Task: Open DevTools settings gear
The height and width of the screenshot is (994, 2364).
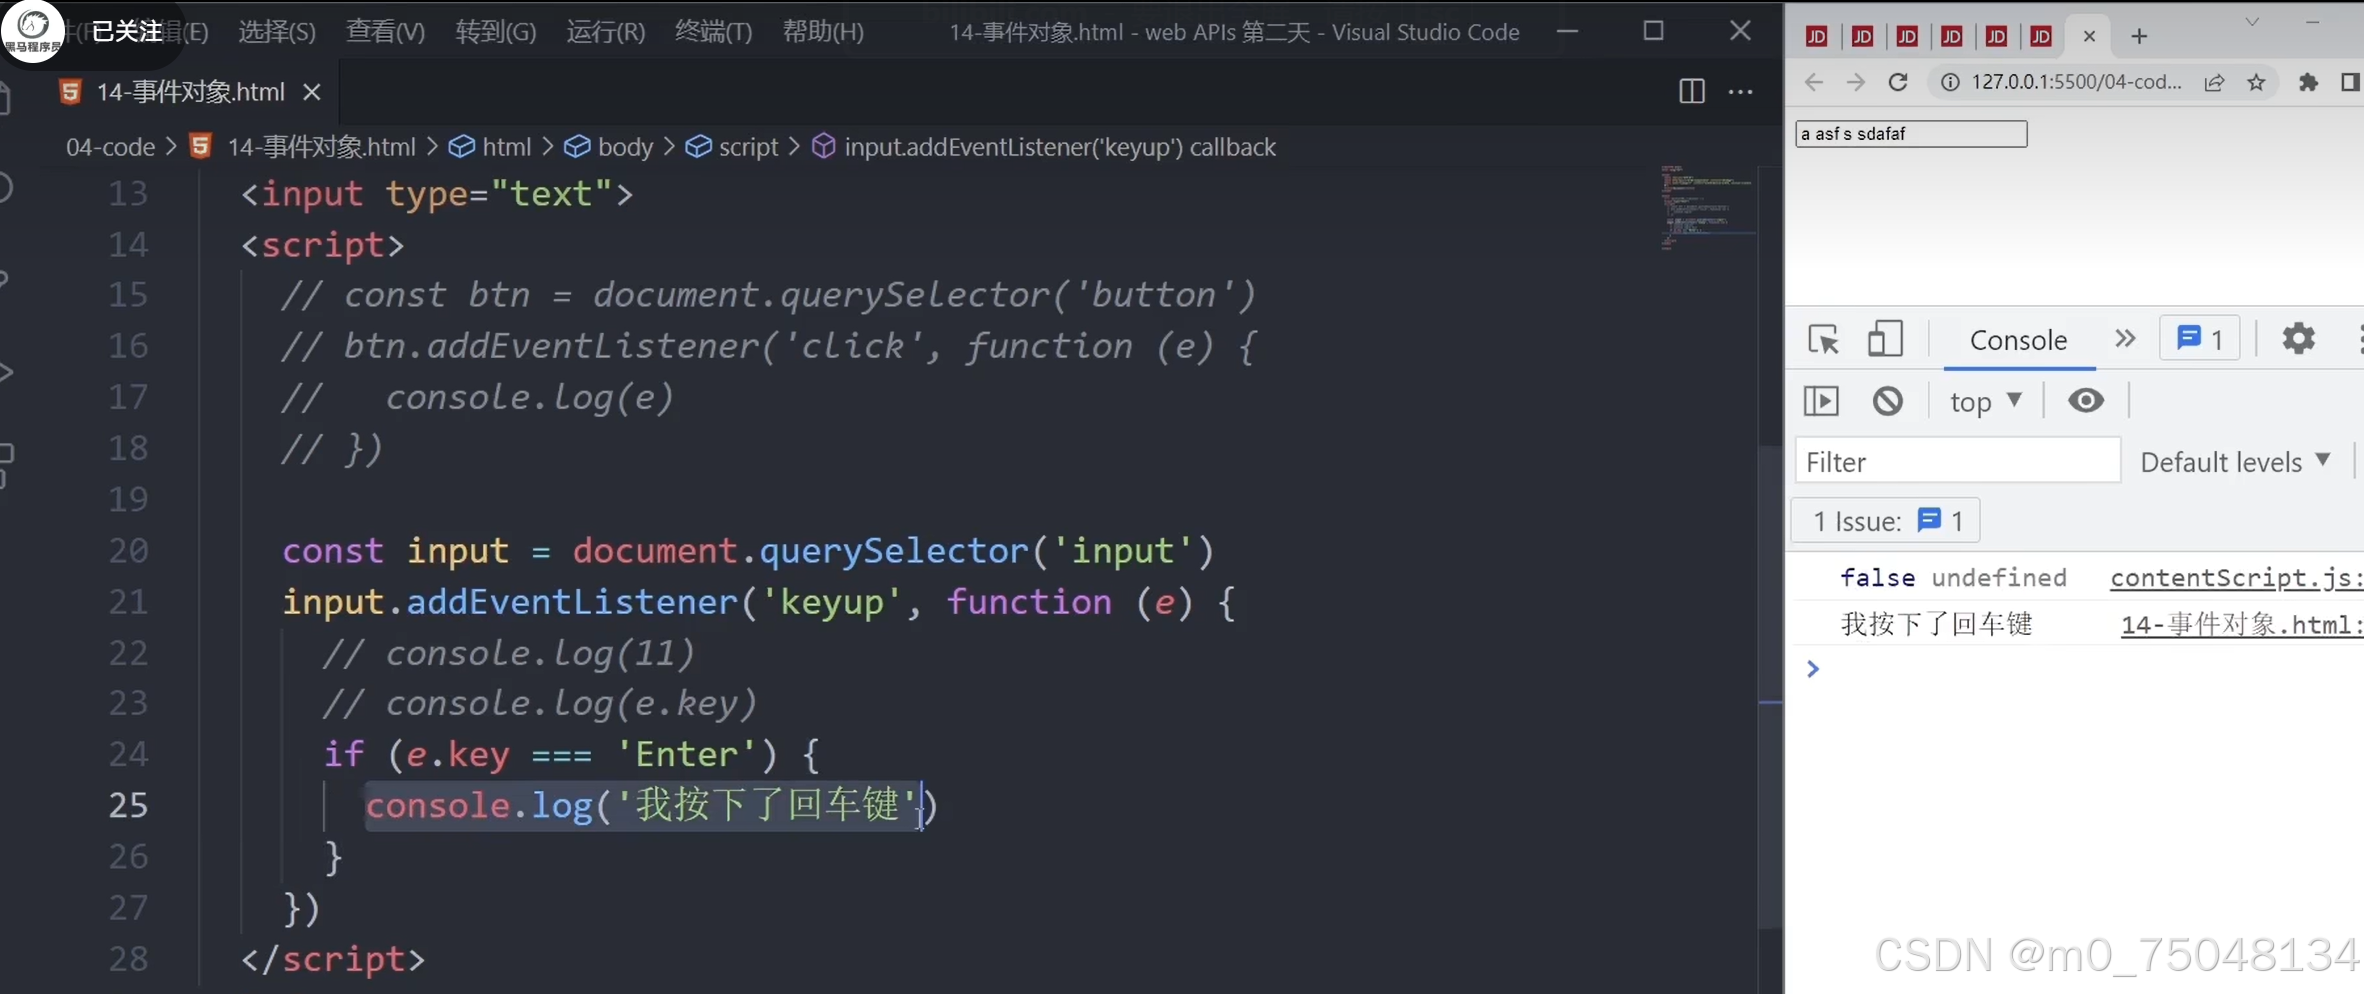Action: (2298, 339)
